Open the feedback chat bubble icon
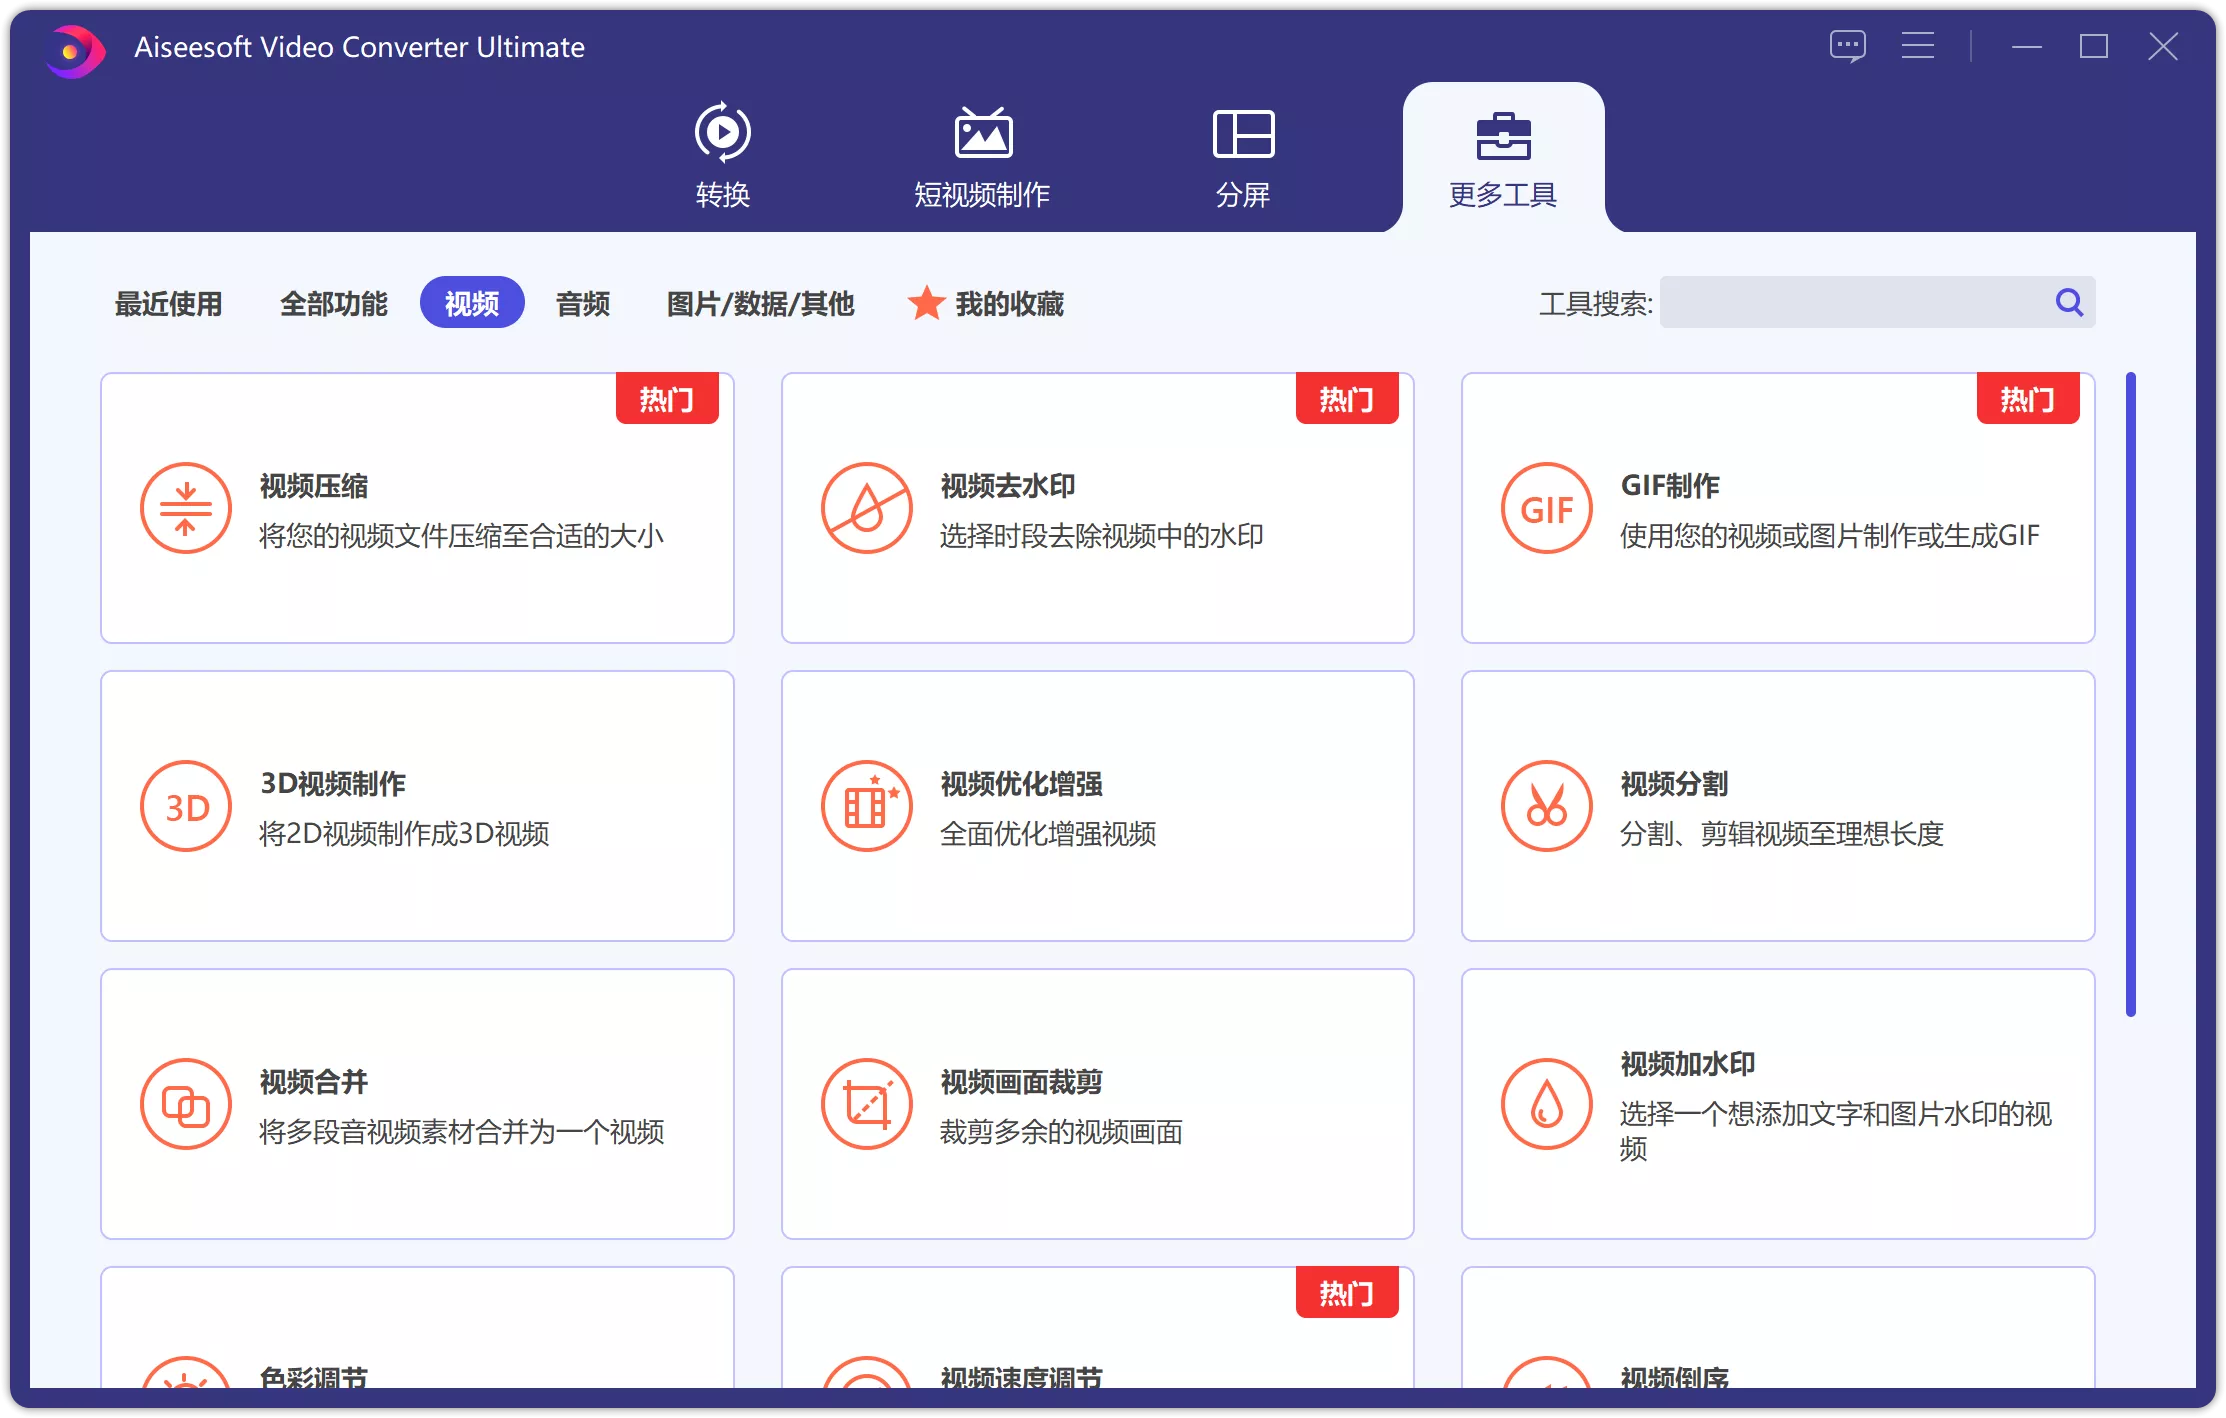The width and height of the screenshot is (2226, 1418). click(1847, 46)
